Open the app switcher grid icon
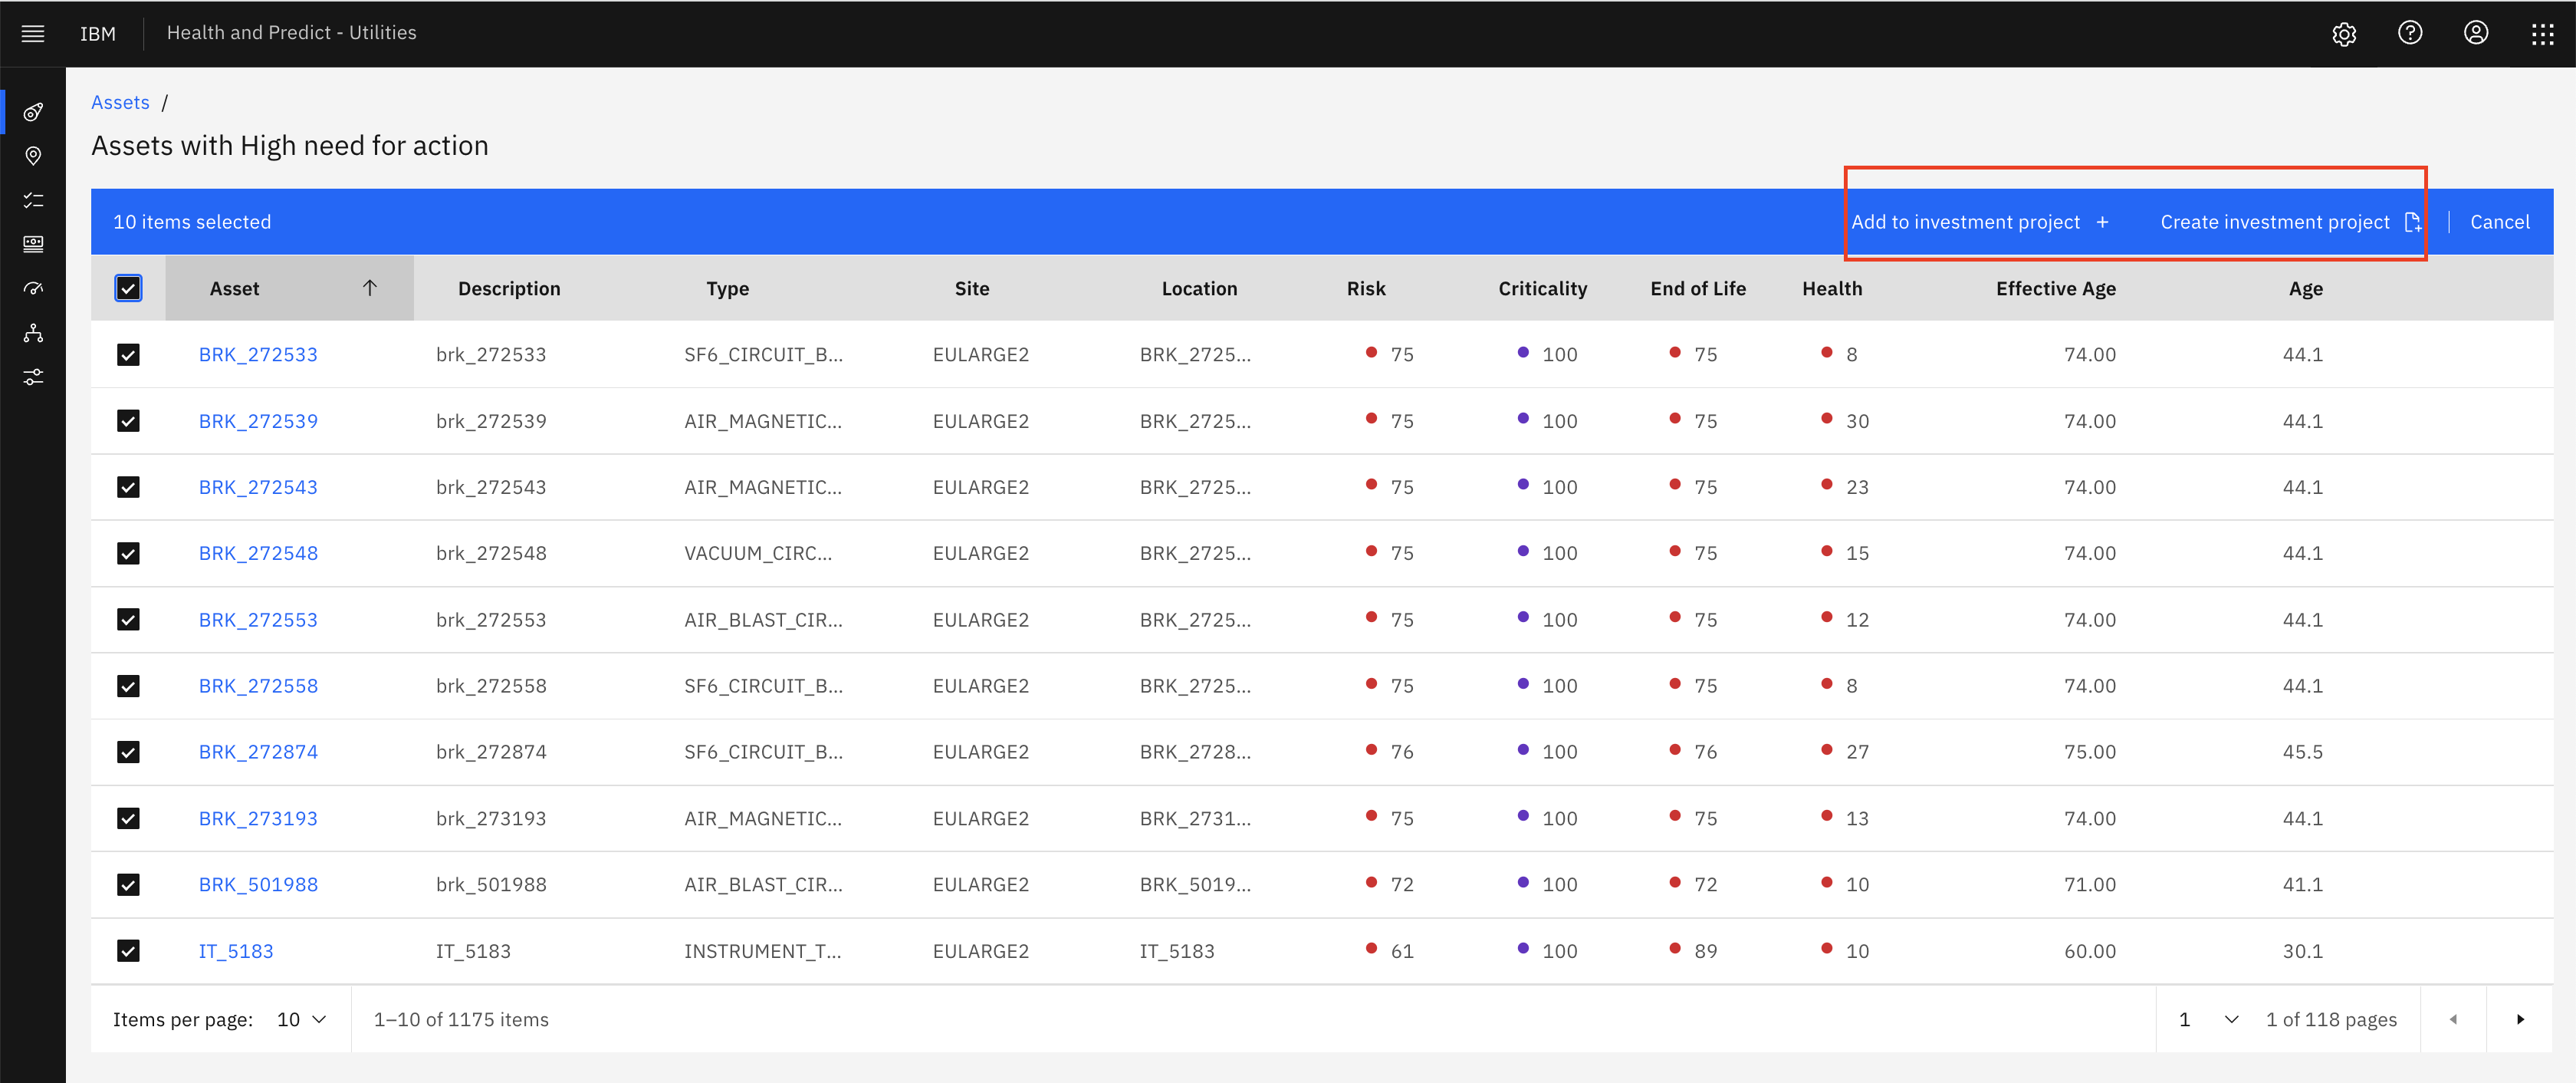 2542,34
